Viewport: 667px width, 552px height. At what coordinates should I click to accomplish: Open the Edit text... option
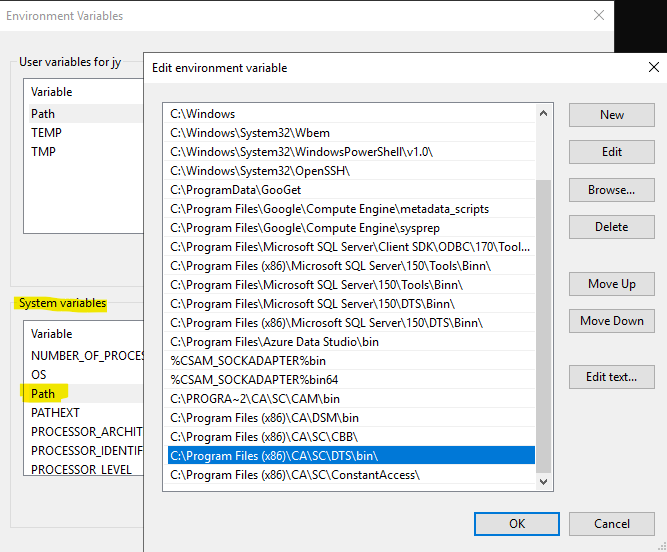611,377
